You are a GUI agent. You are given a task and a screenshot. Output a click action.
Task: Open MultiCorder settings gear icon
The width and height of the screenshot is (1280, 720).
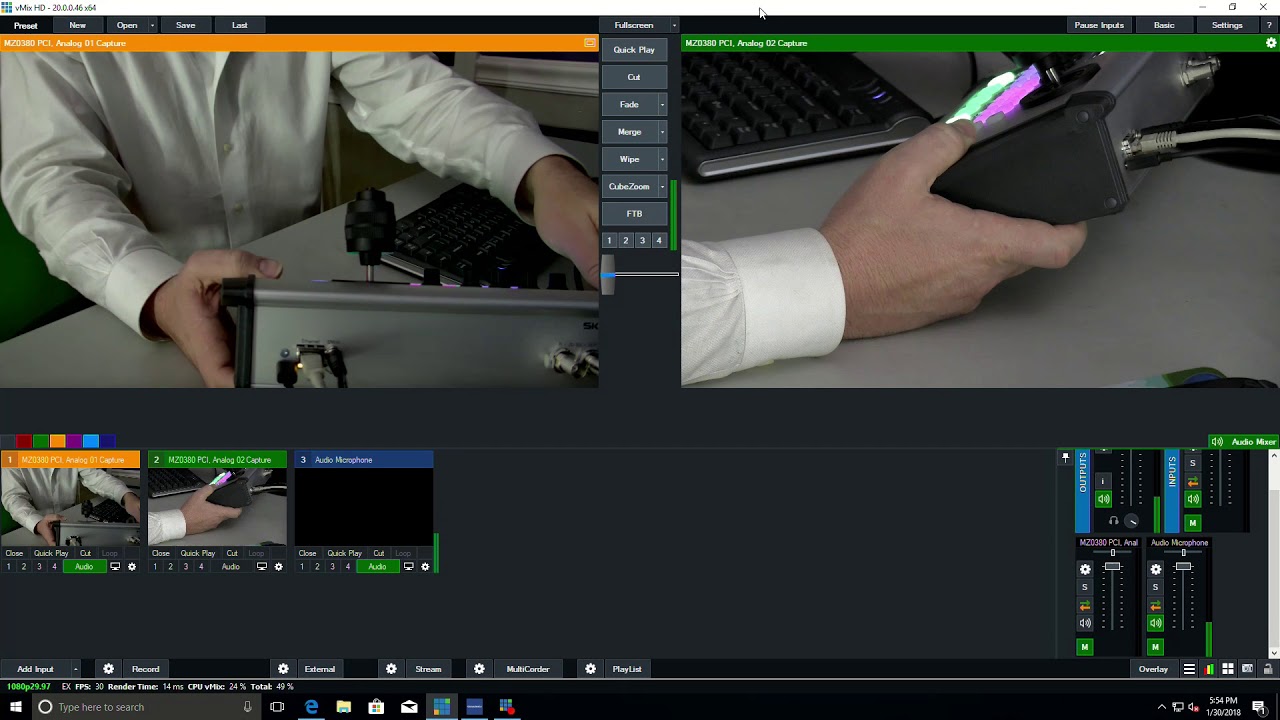(479, 669)
